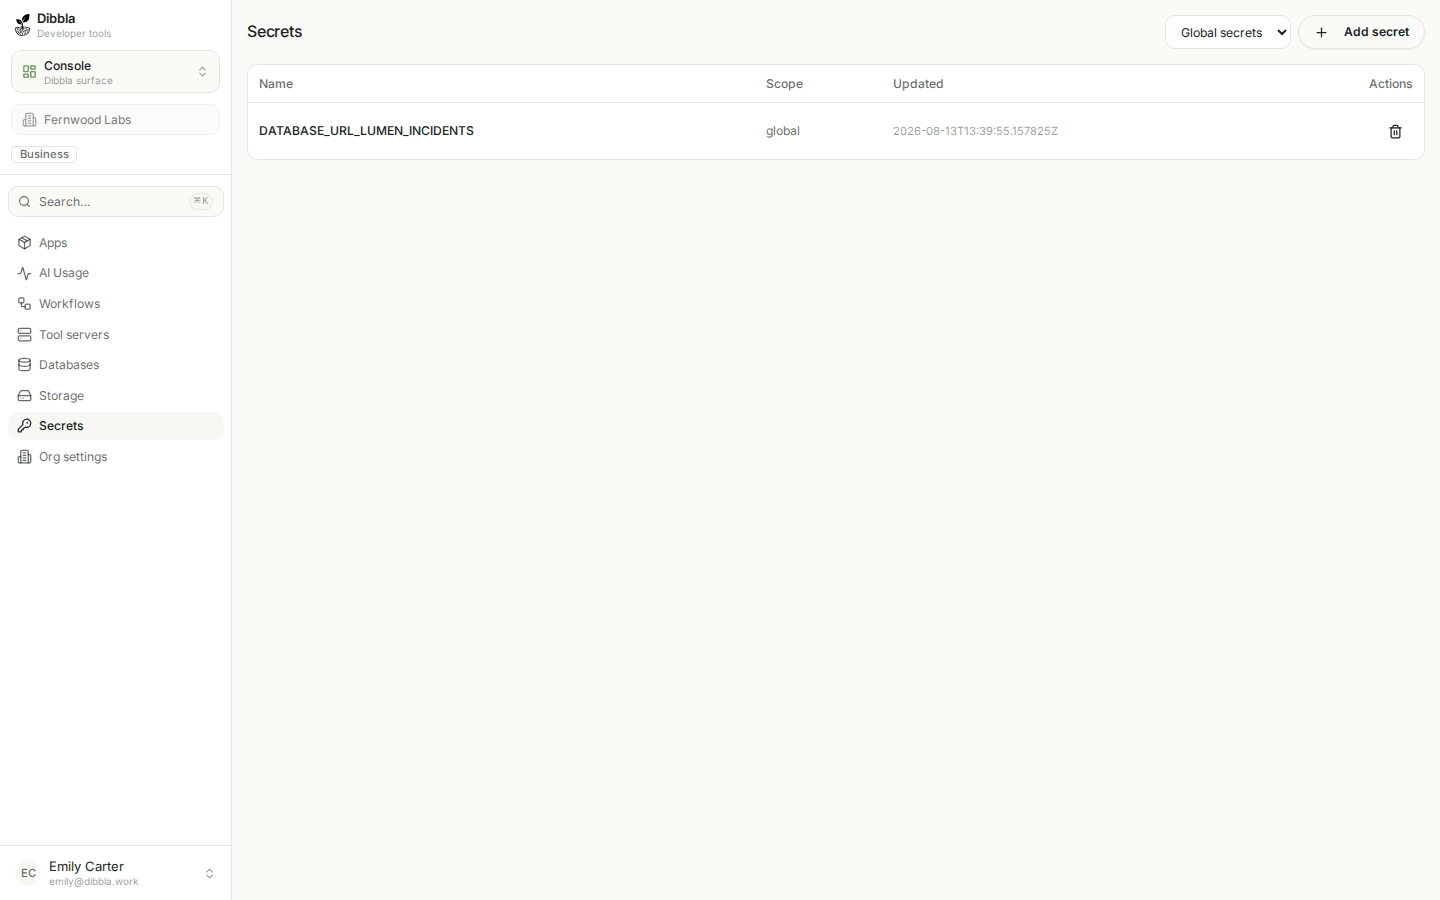Click the emily@dibbla.work email text
1440x900 pixels.
[94, 882]
